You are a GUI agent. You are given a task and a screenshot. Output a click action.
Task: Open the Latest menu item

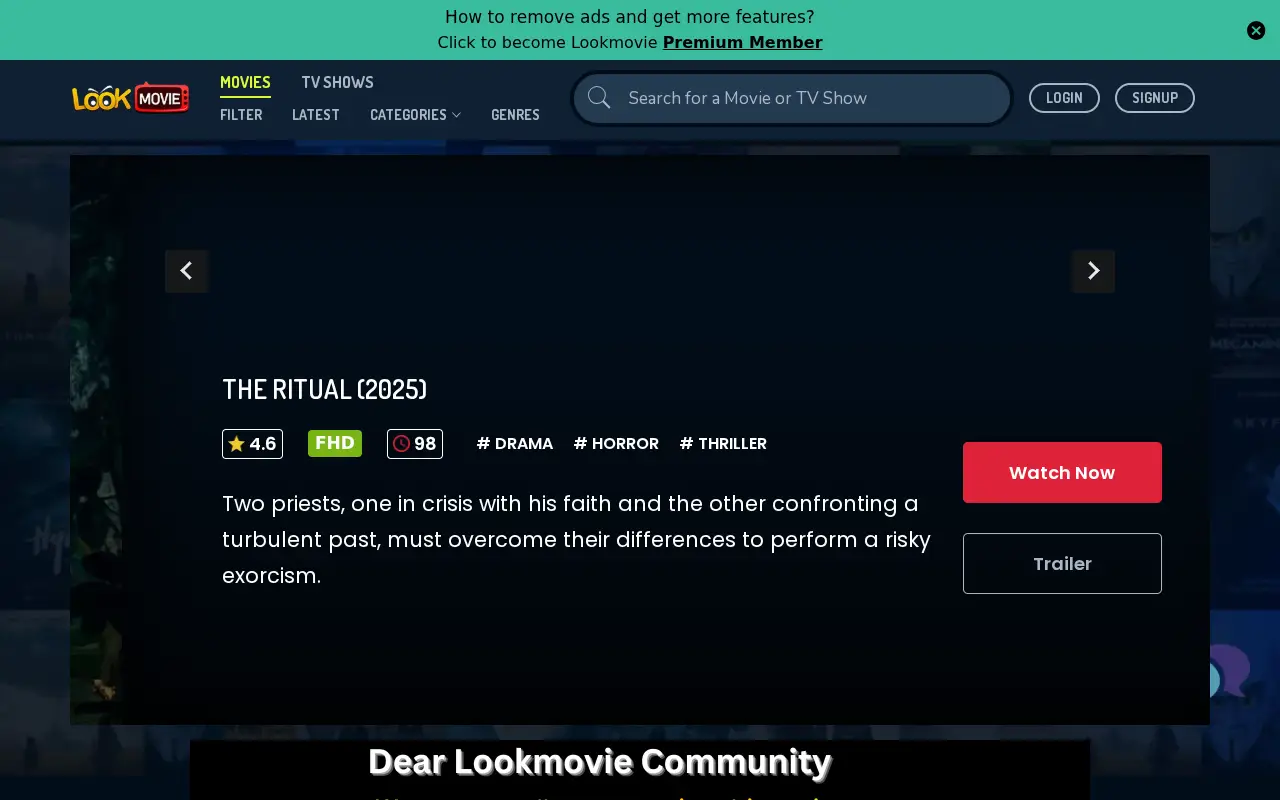point(316,115)
